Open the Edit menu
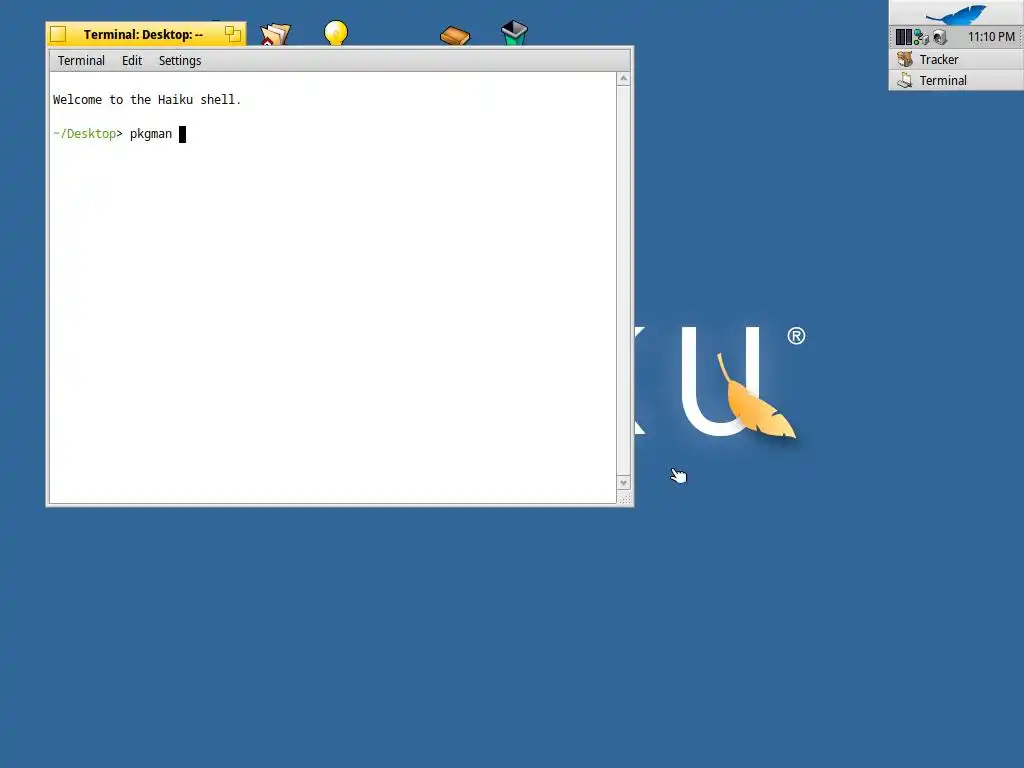The width and height of the screenshot is (1024, 768). pyautogui.click(x=131, y=61)
